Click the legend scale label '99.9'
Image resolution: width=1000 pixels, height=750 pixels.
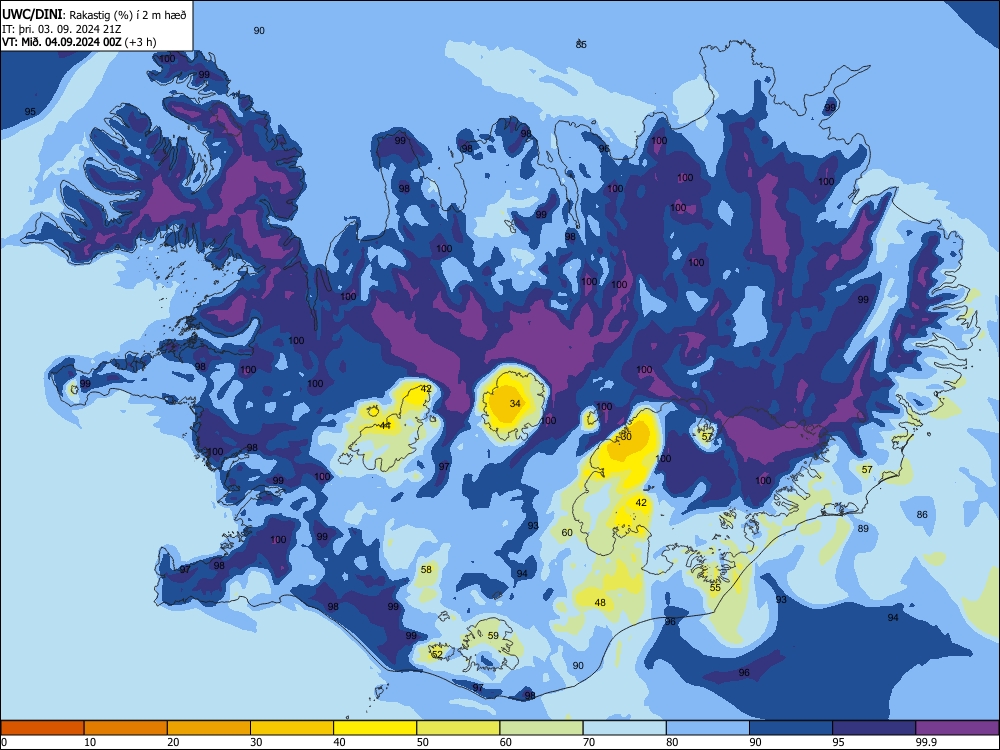[x=926, y=742]
